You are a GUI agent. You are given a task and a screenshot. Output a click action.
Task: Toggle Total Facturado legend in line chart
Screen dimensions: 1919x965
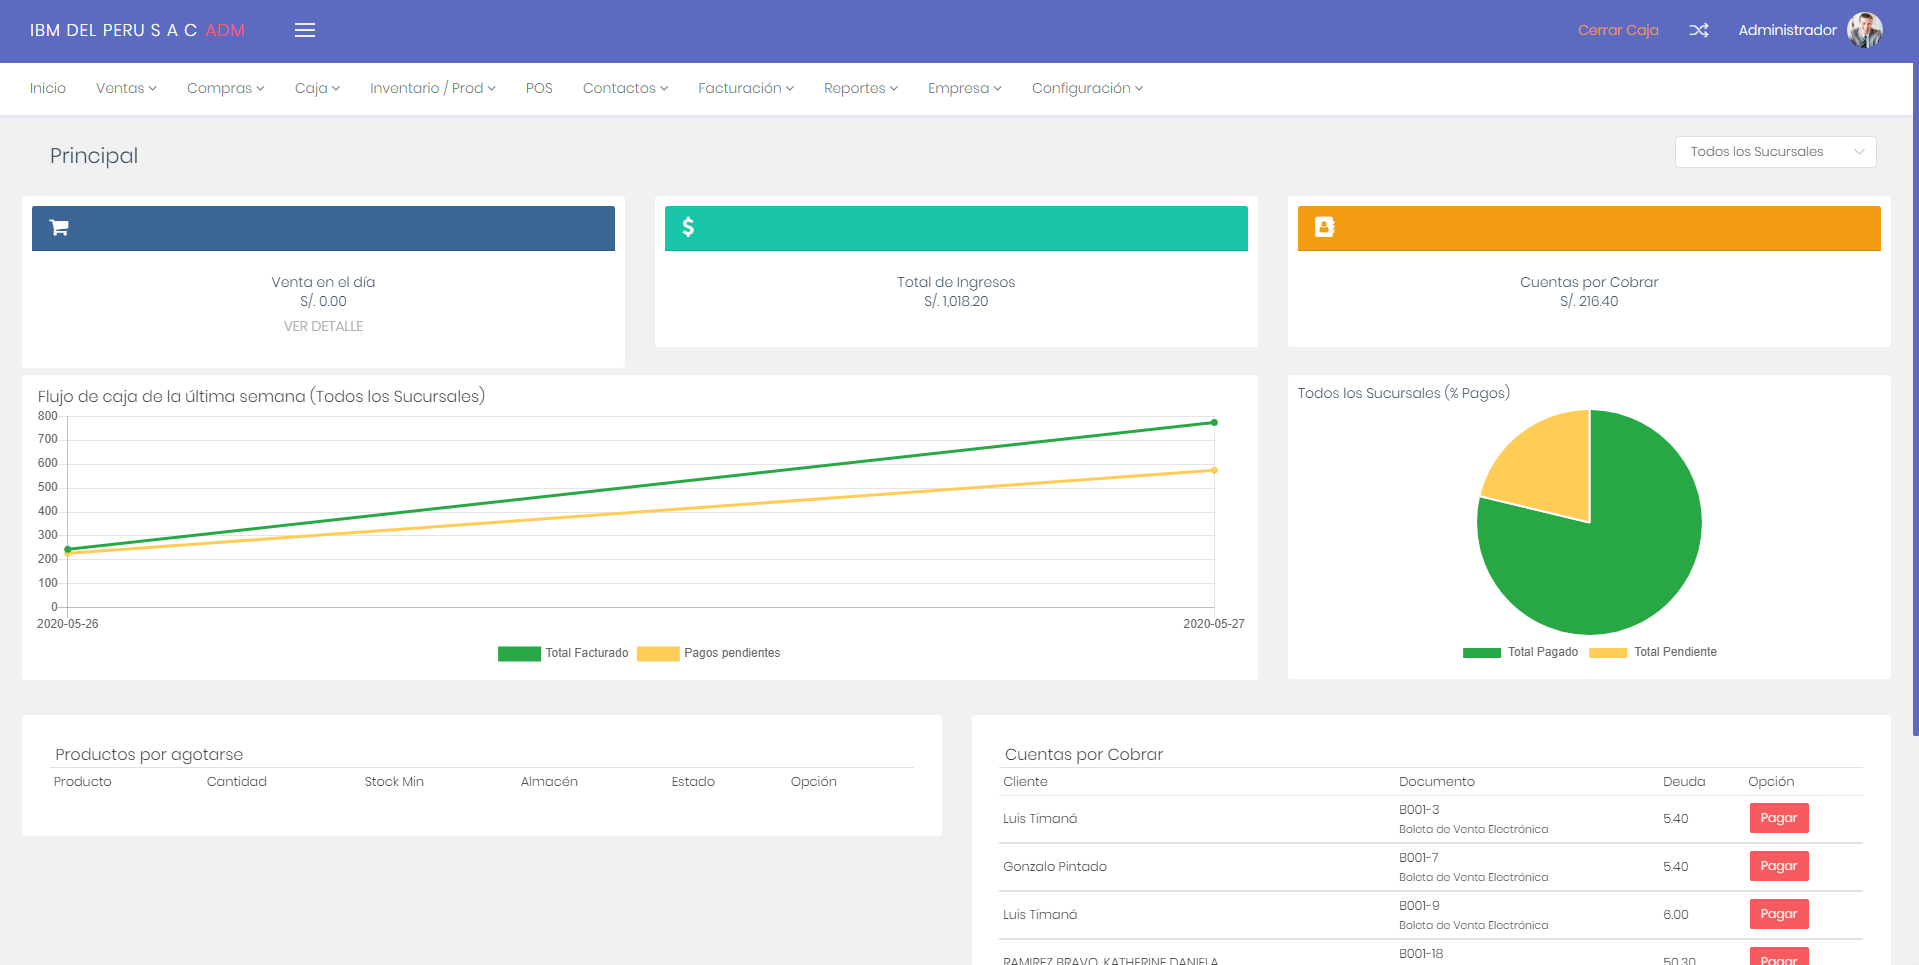[x=564, y=653]
